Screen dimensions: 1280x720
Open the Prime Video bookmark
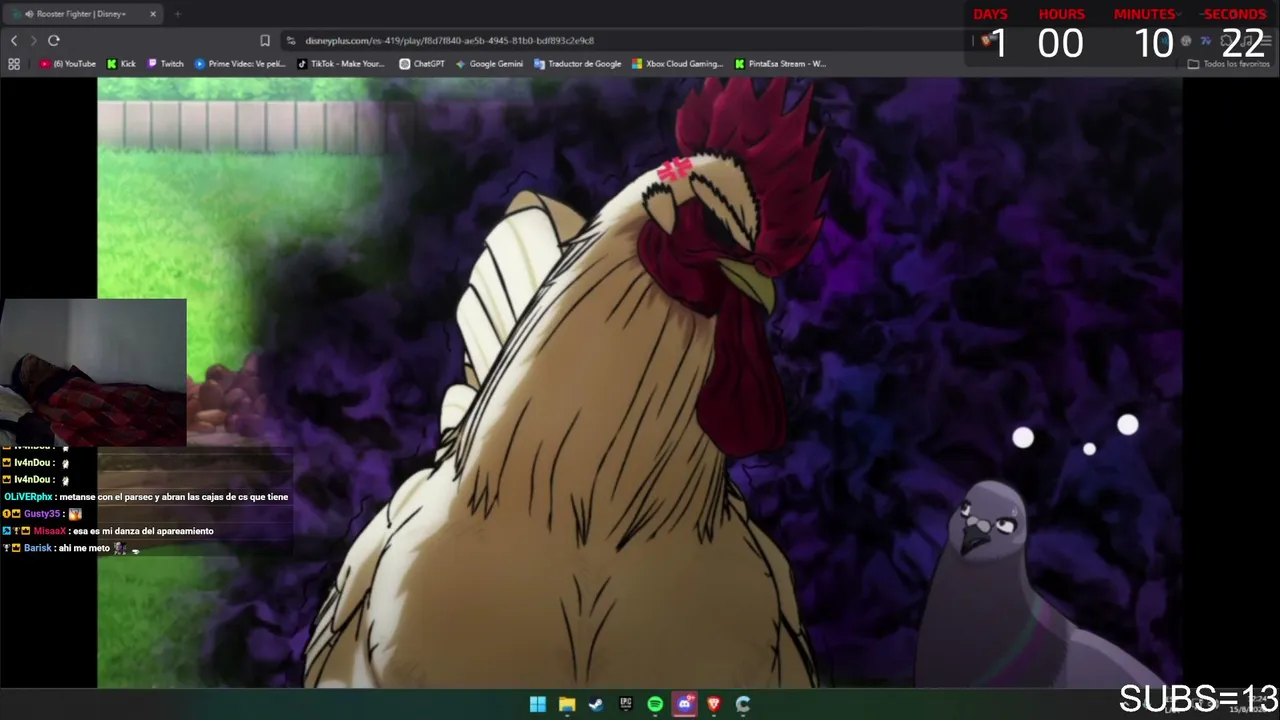click(x=240, y=64)
